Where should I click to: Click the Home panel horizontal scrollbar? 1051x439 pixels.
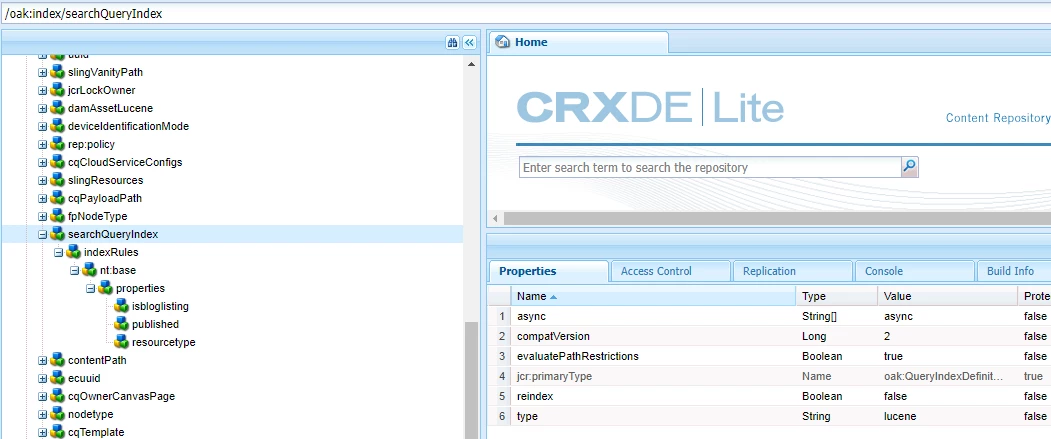[777, 218]
